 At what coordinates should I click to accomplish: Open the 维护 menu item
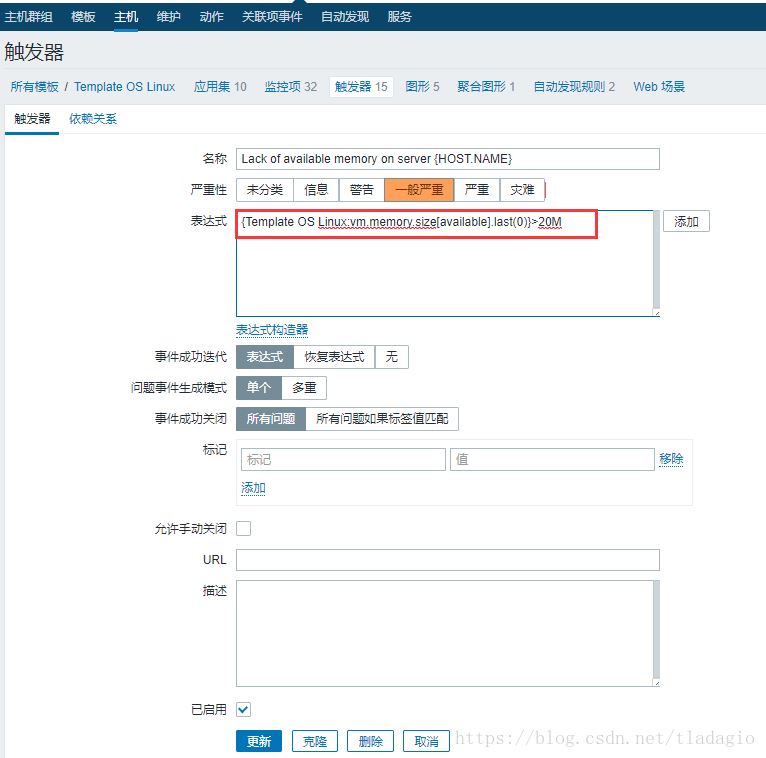click(x=169, y=17)
